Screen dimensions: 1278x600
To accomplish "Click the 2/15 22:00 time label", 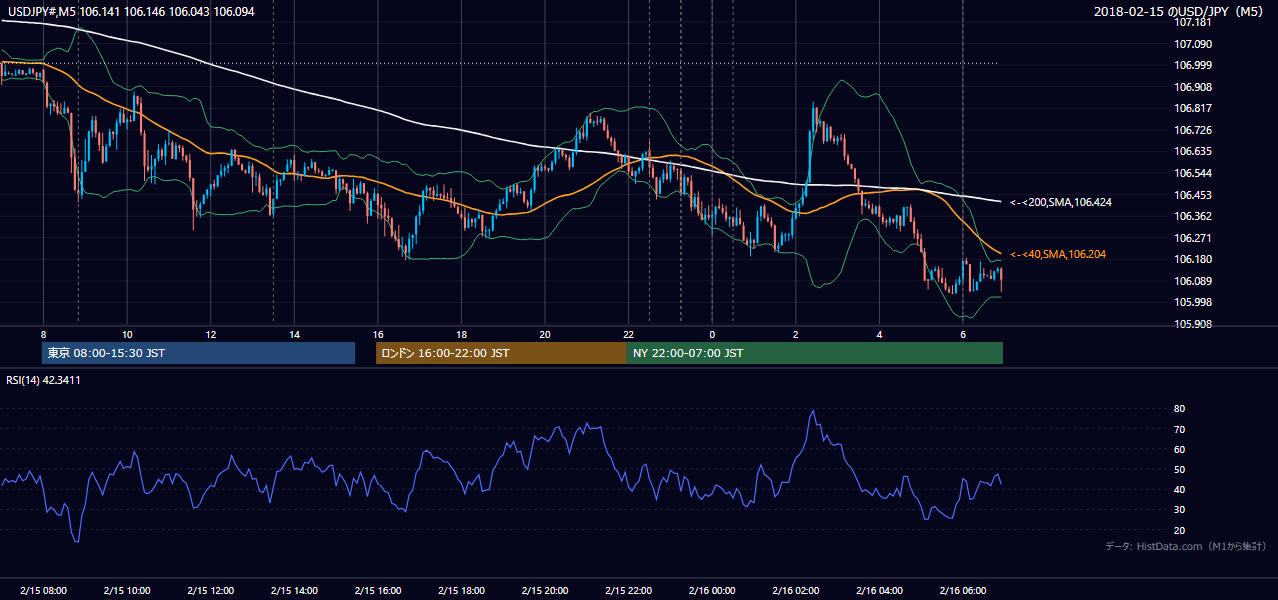I will [628, 591].
